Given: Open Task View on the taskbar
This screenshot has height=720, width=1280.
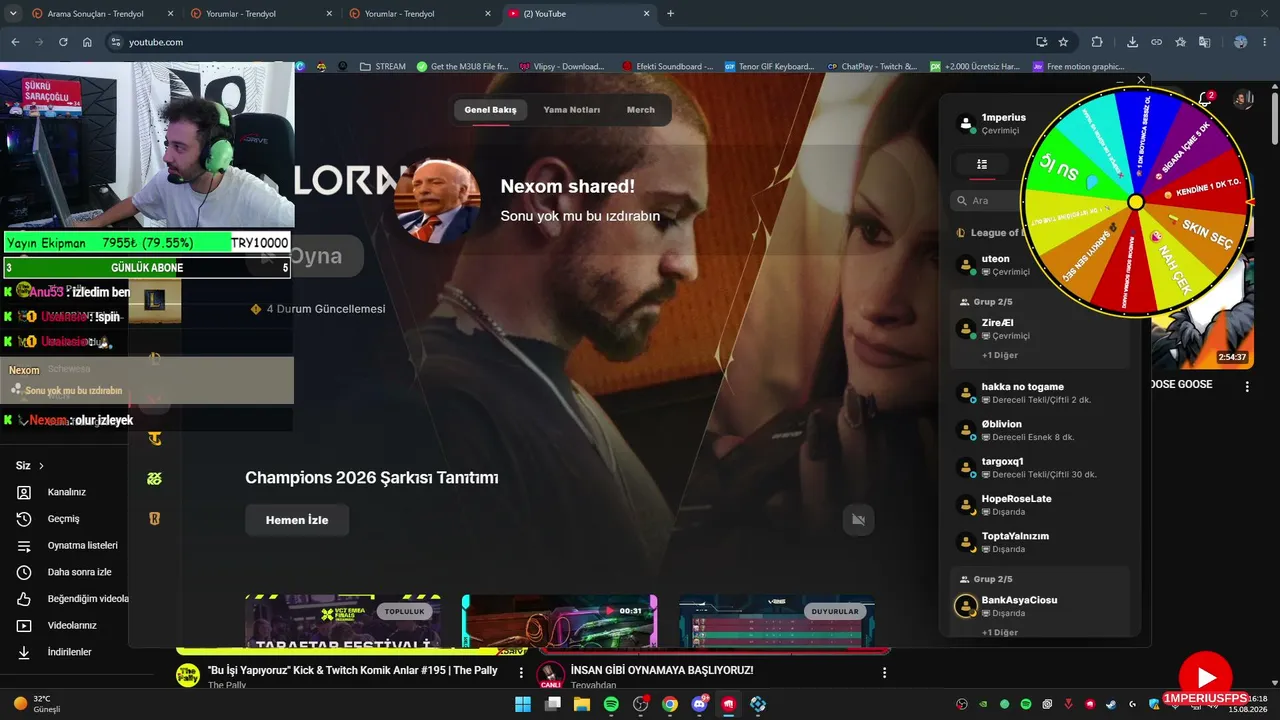Looking at the screenshot, I should [553, 704].
